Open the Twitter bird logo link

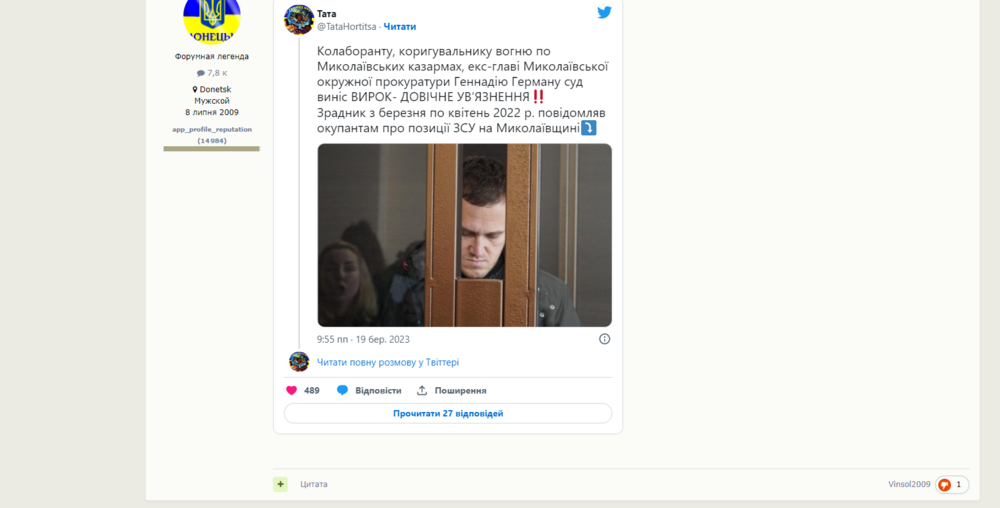604,12
